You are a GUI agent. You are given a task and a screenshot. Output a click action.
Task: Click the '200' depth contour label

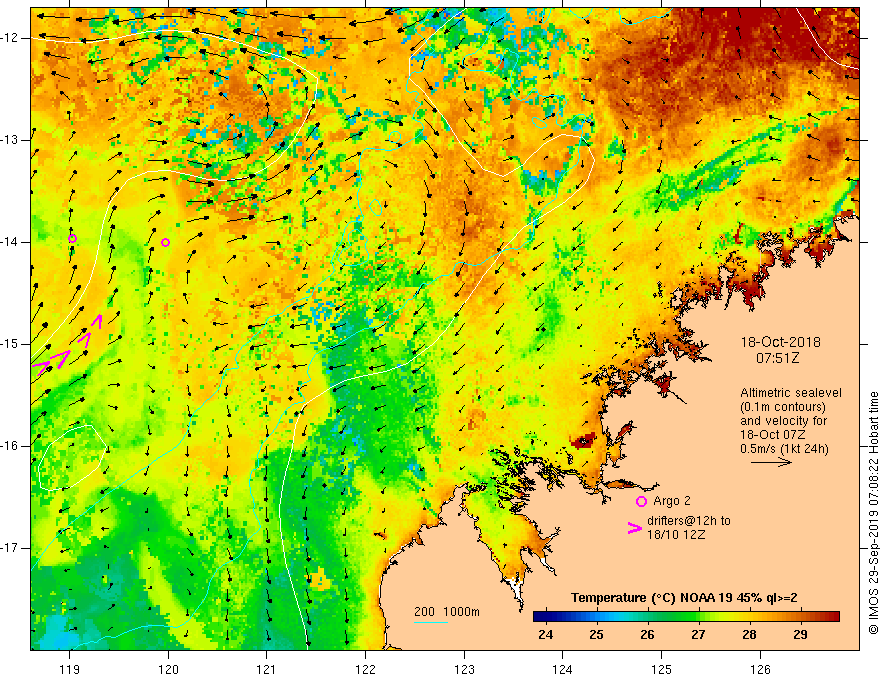[424, 612]
